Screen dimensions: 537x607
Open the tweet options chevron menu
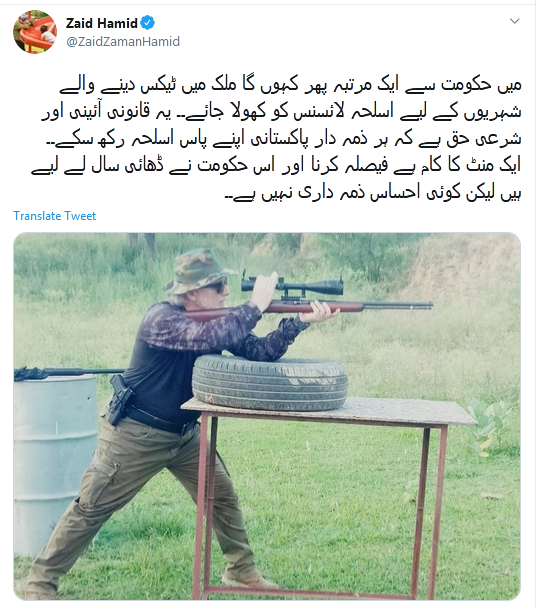pos(515,21)
